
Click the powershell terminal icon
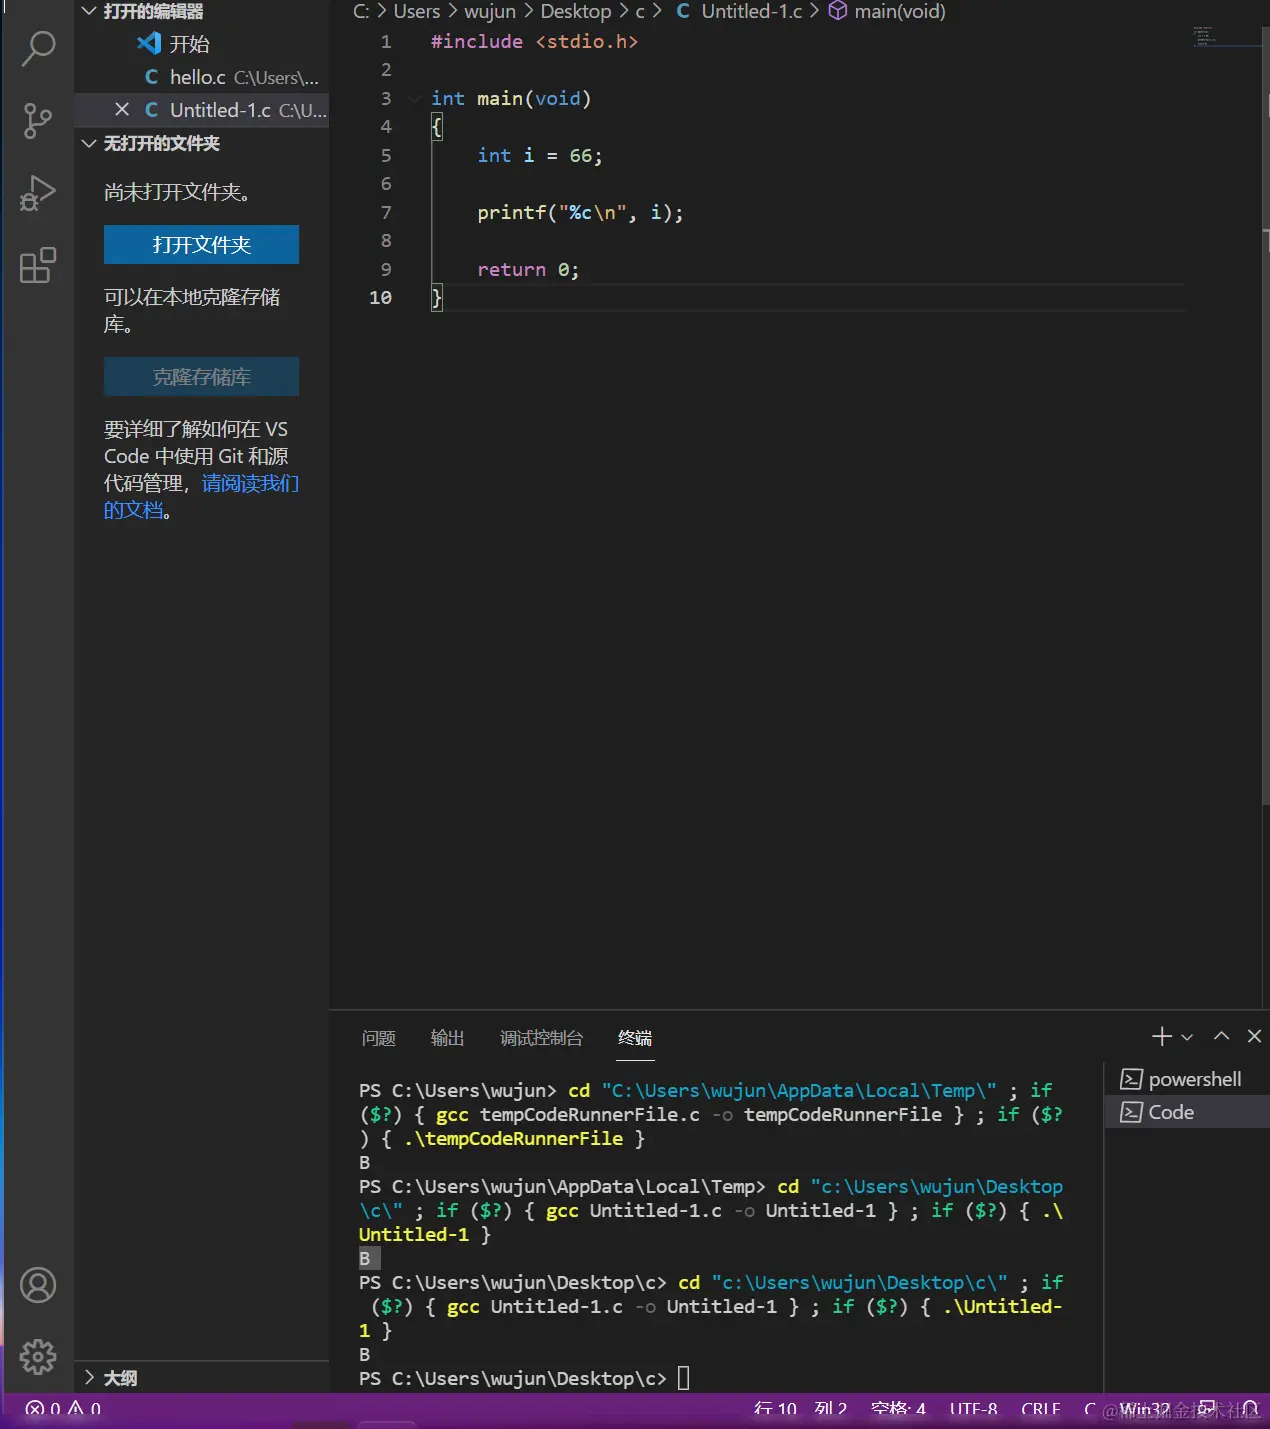1131,1079
